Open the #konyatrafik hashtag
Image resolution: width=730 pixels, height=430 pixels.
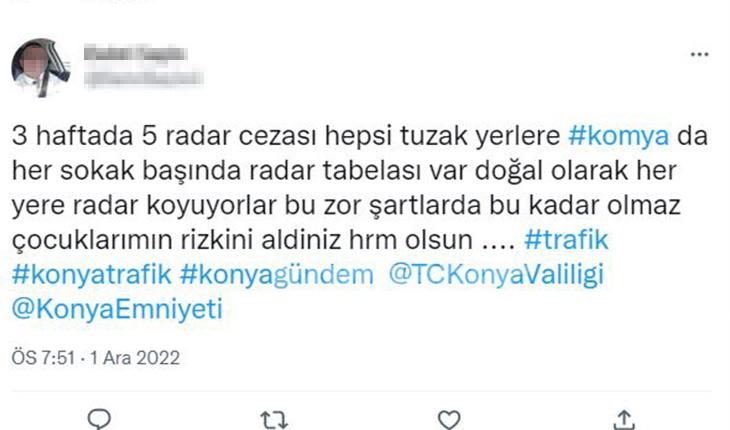(x=92, y=275)
